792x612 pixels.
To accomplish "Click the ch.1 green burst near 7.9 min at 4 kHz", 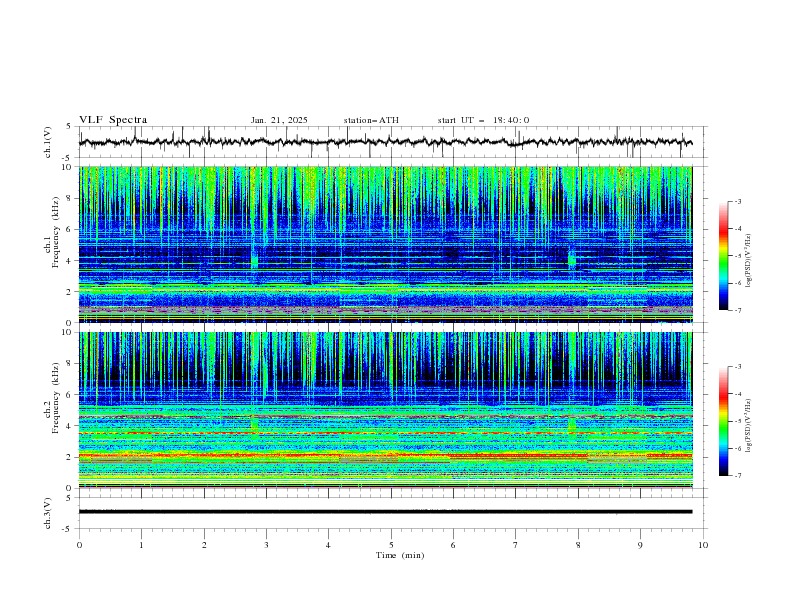I will (x=572, y=261).
